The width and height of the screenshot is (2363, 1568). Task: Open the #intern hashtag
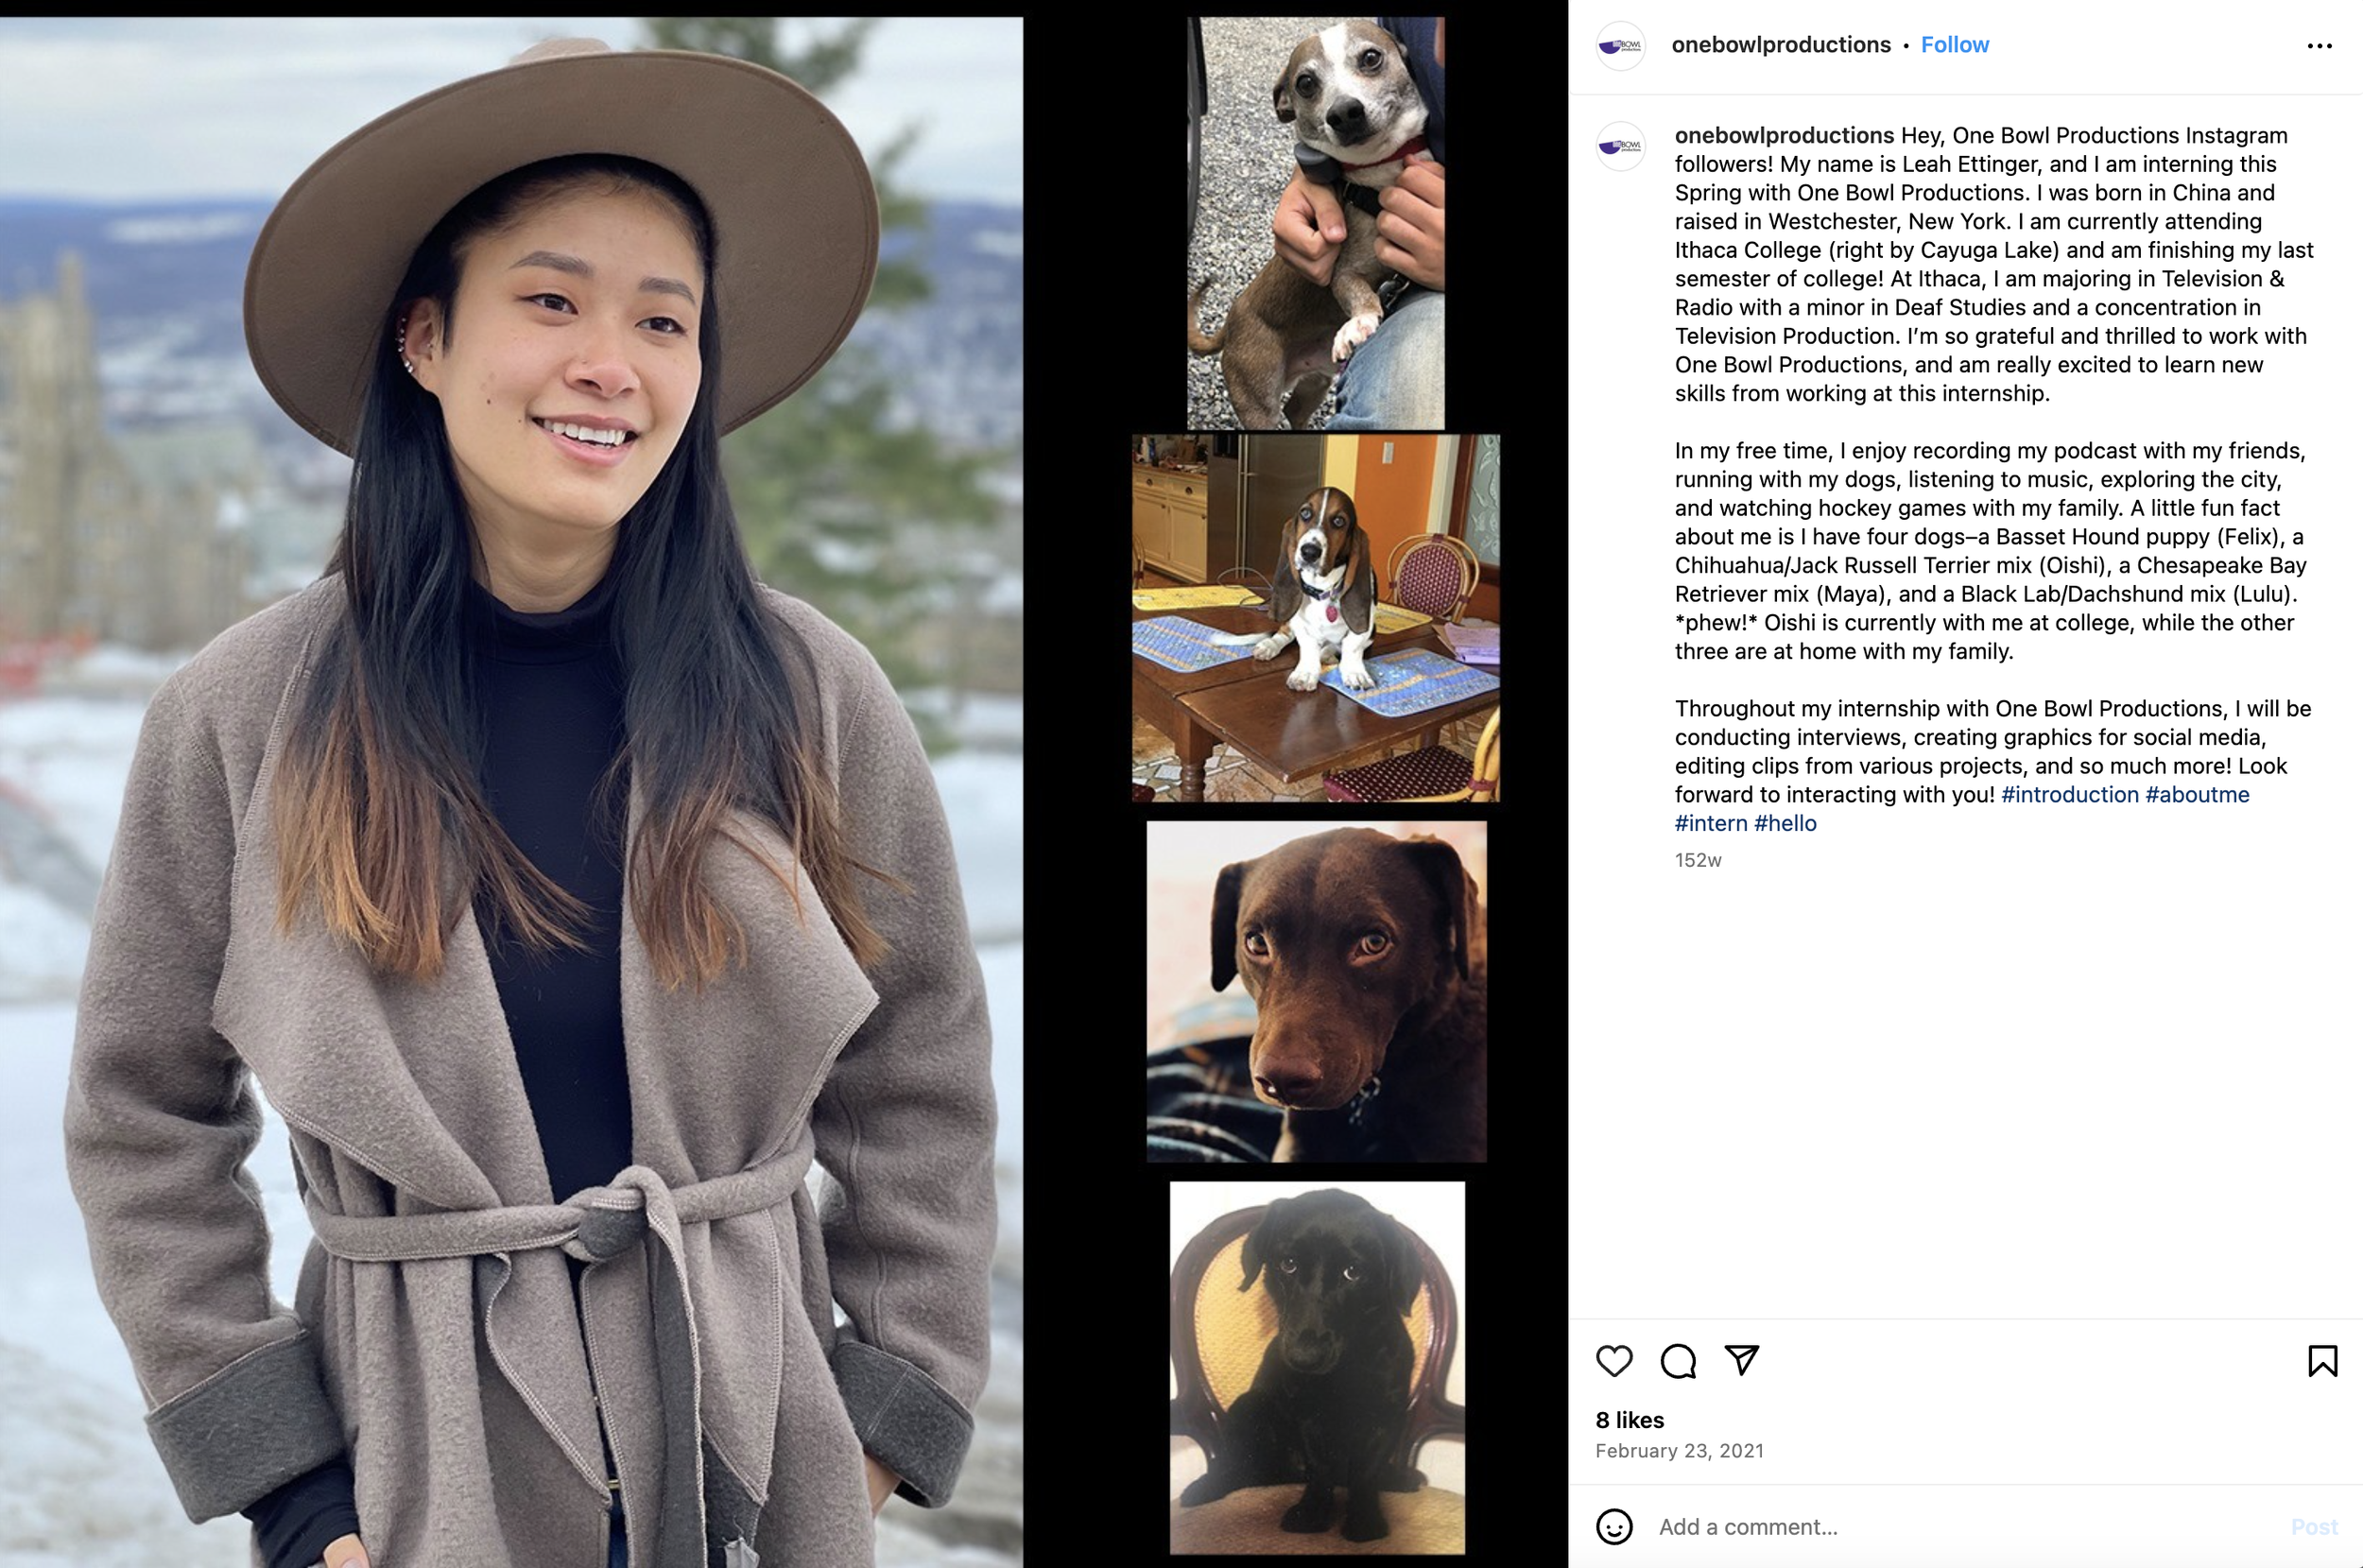(x=1711, y=823)
